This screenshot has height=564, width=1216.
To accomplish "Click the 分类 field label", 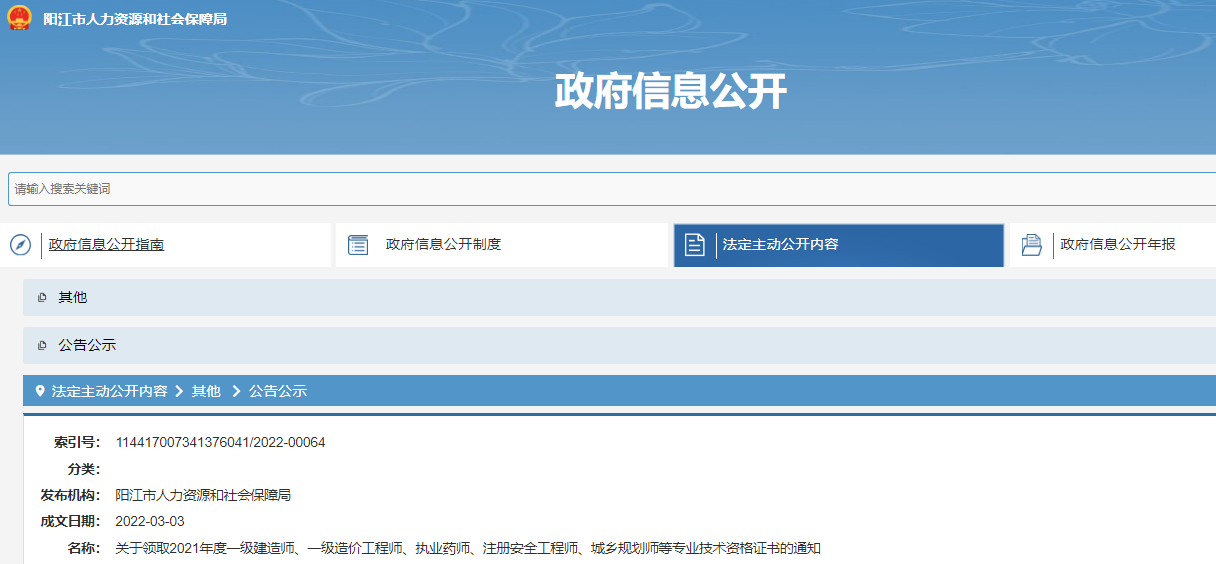I will (x=84, y=469).
